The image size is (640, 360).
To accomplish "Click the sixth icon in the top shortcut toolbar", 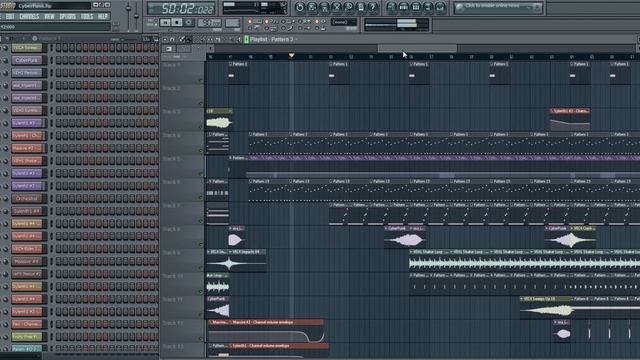I will click(361, 7).
